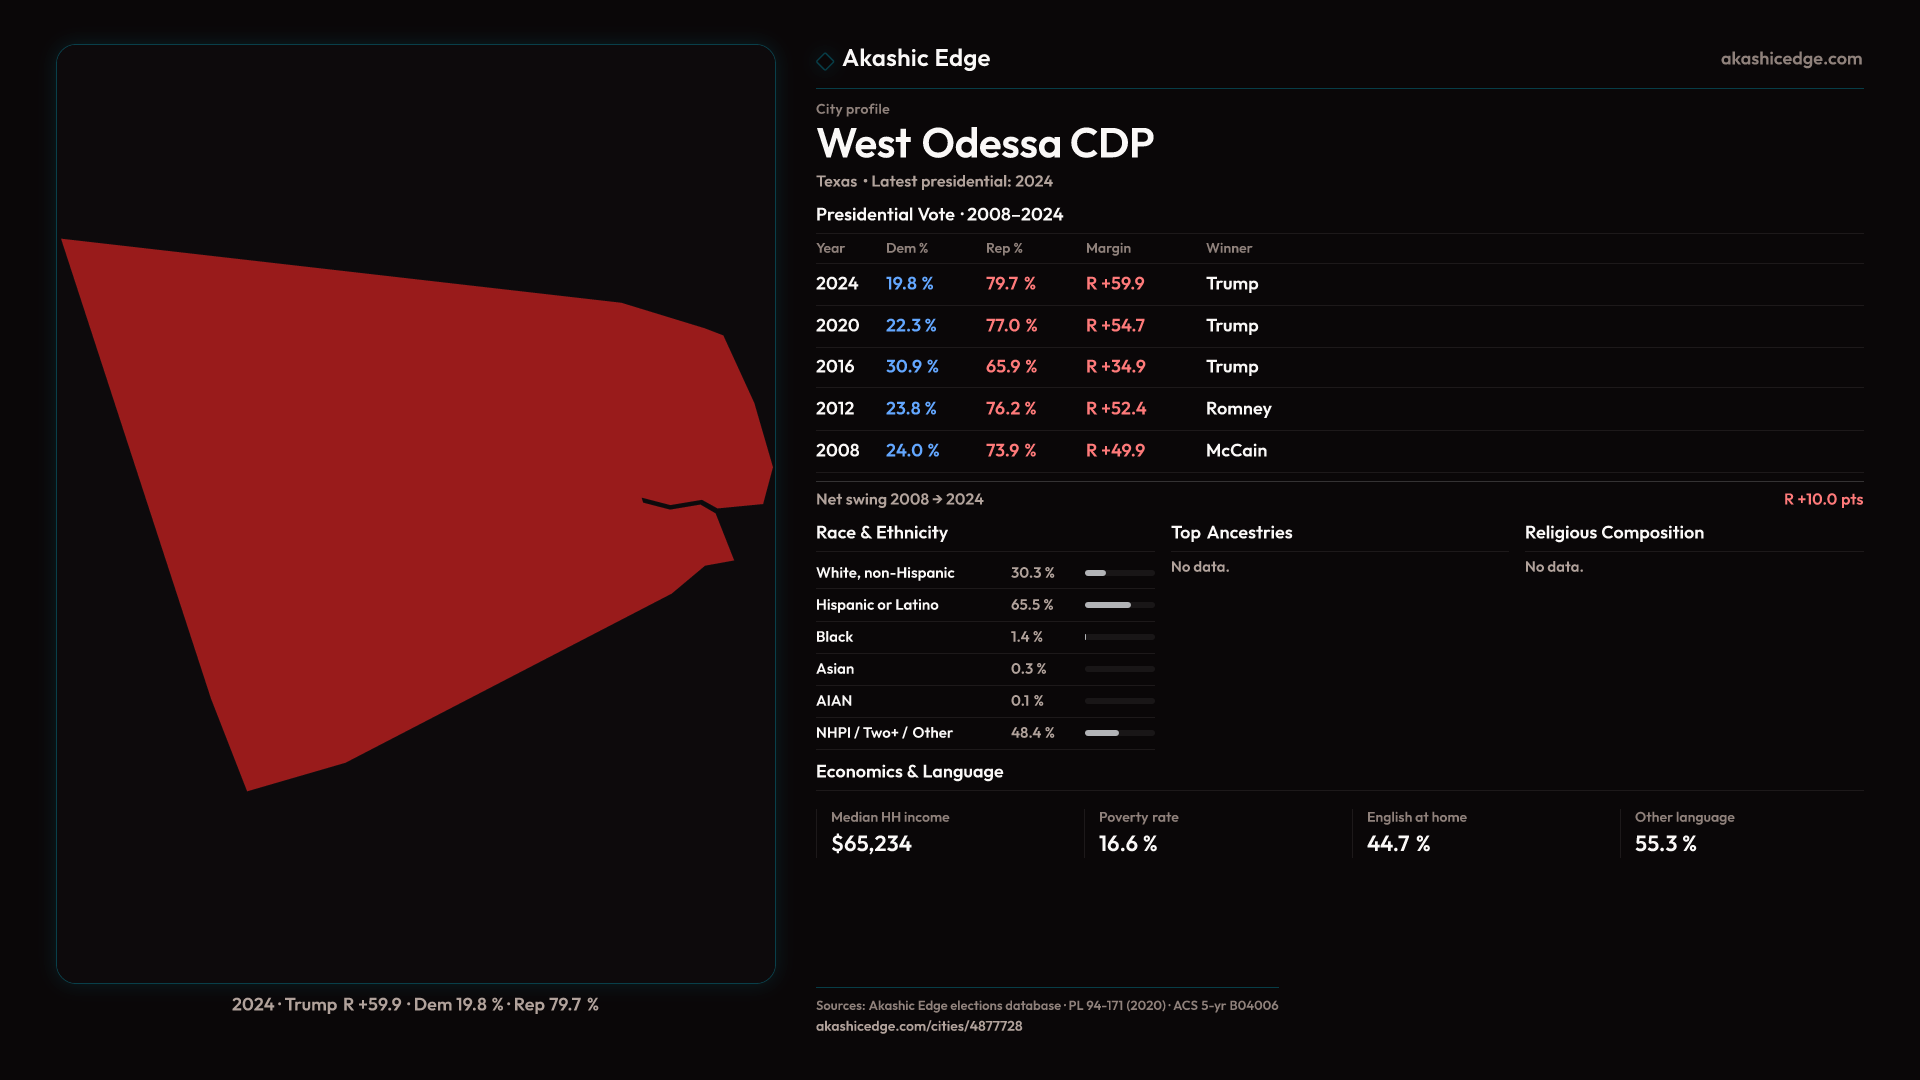Click the English at home 44.7 % stat
Image resolution: width=1920 pixels, height=1080 pixels.
coord(1397,844)
